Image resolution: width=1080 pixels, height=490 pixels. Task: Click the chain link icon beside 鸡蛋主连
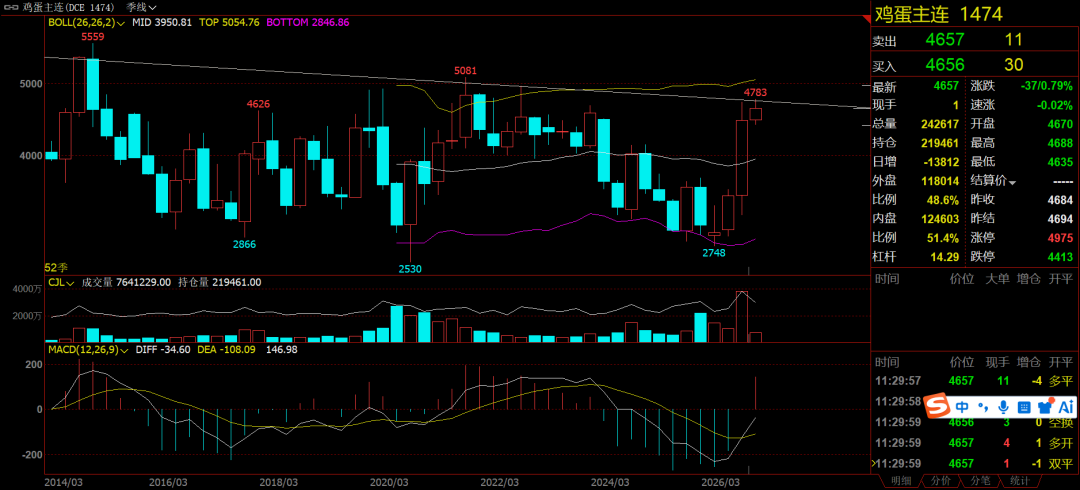point(12,7)
